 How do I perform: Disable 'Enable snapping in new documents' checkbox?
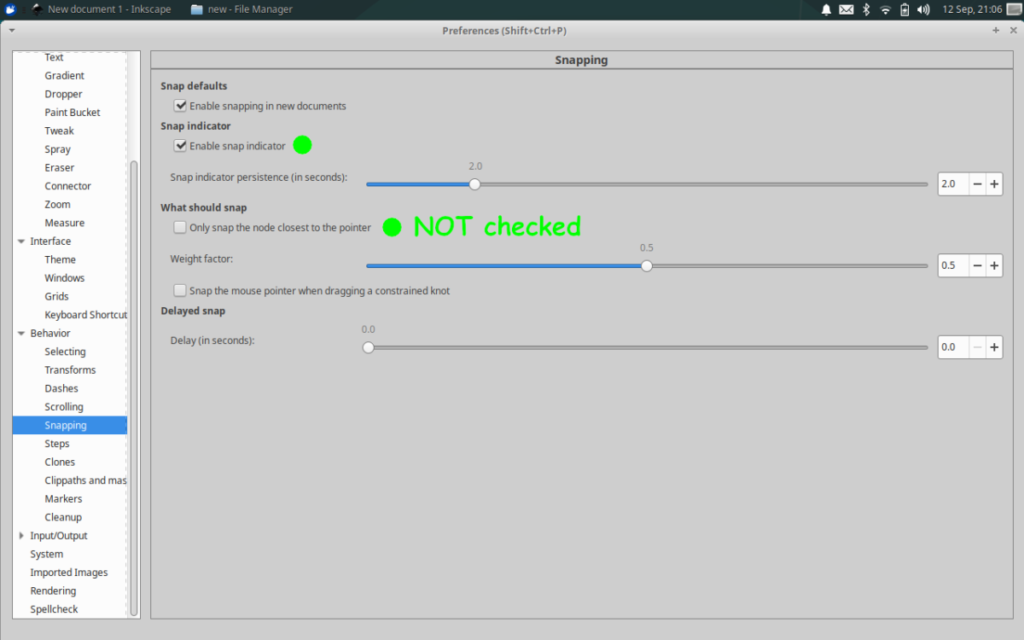point(180,105)
